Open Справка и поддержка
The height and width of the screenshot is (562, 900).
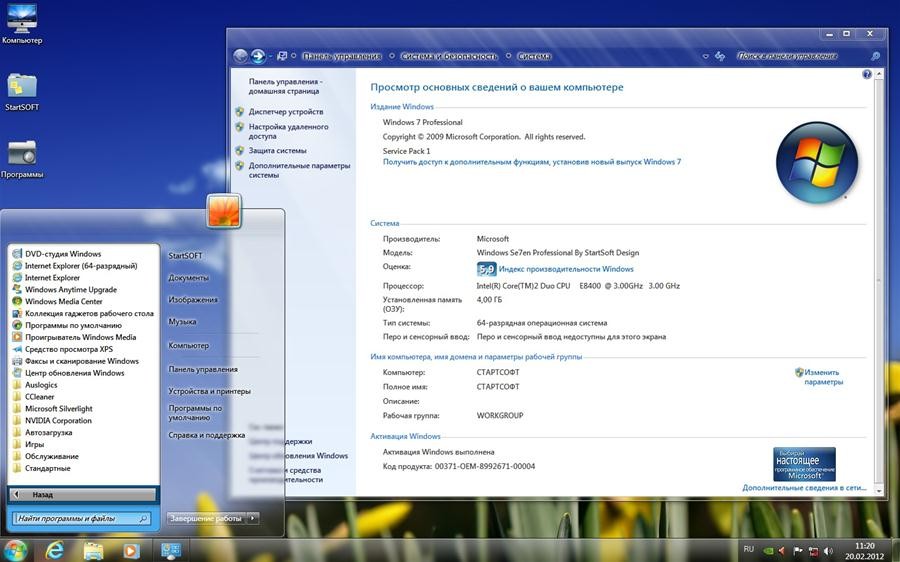[x=206, y=435]
